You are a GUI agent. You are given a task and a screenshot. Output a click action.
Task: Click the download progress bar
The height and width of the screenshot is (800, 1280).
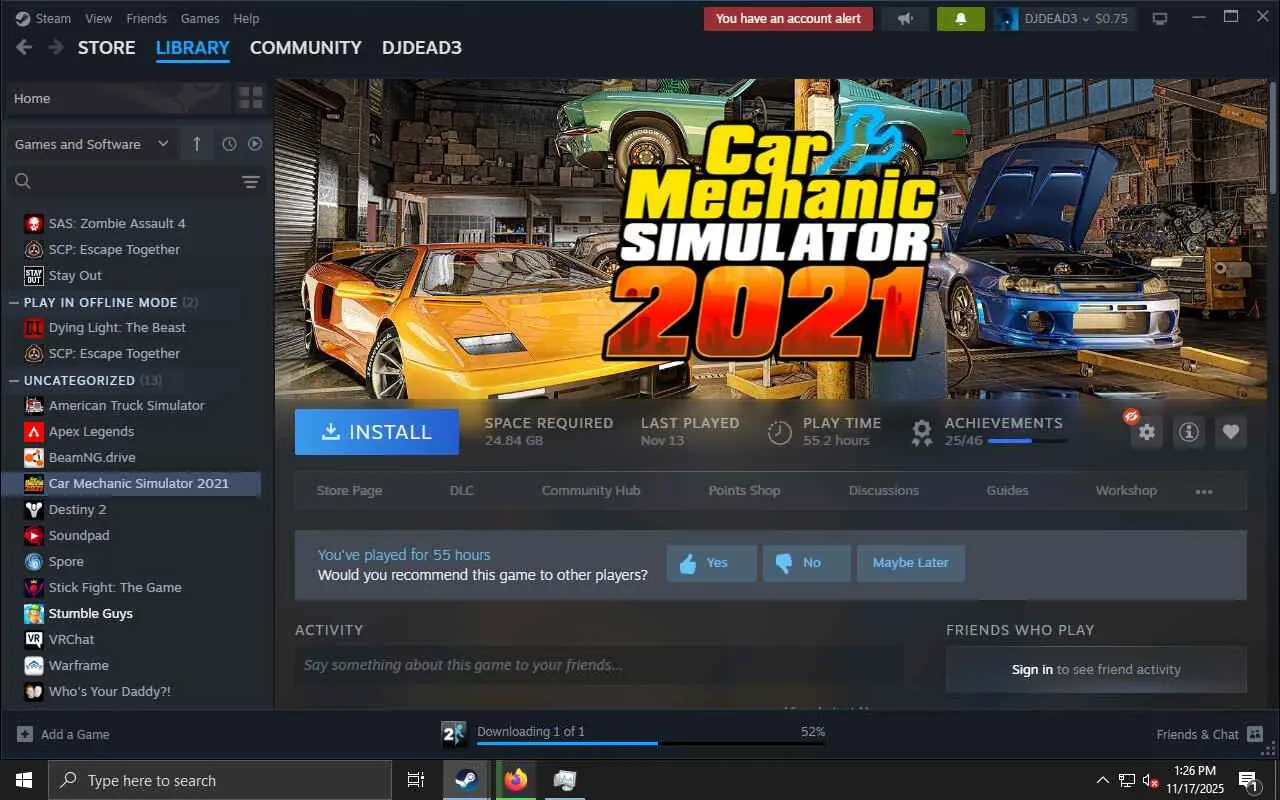point(651,743)
